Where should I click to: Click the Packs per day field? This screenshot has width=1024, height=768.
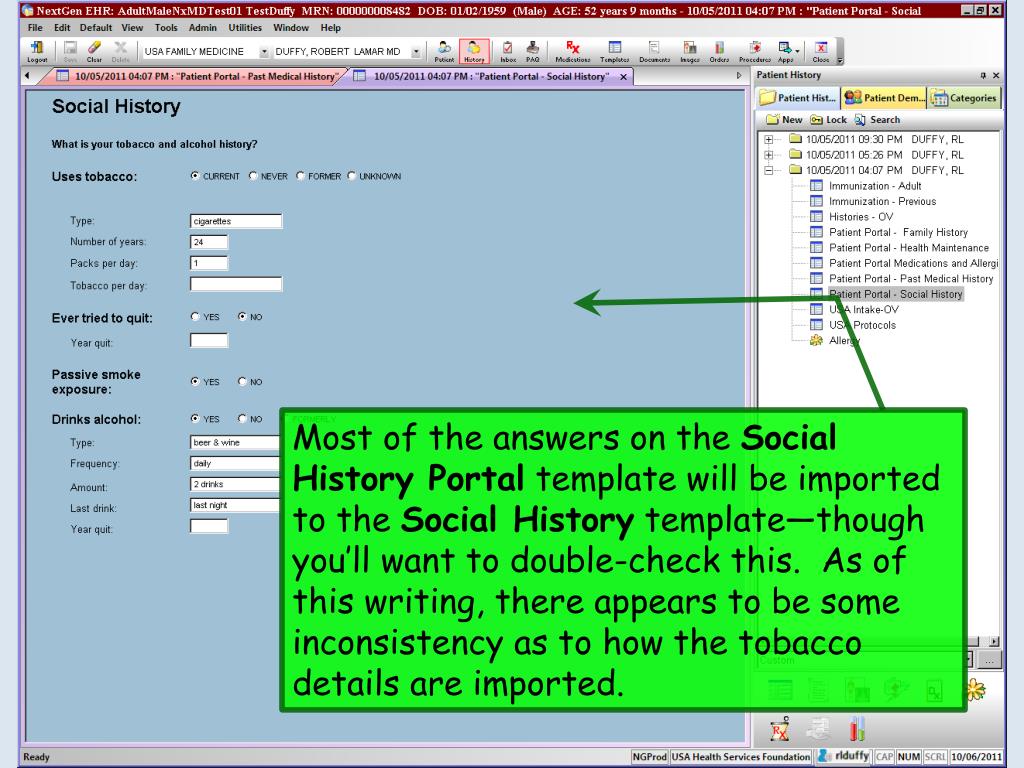click(x=209, y=263)
